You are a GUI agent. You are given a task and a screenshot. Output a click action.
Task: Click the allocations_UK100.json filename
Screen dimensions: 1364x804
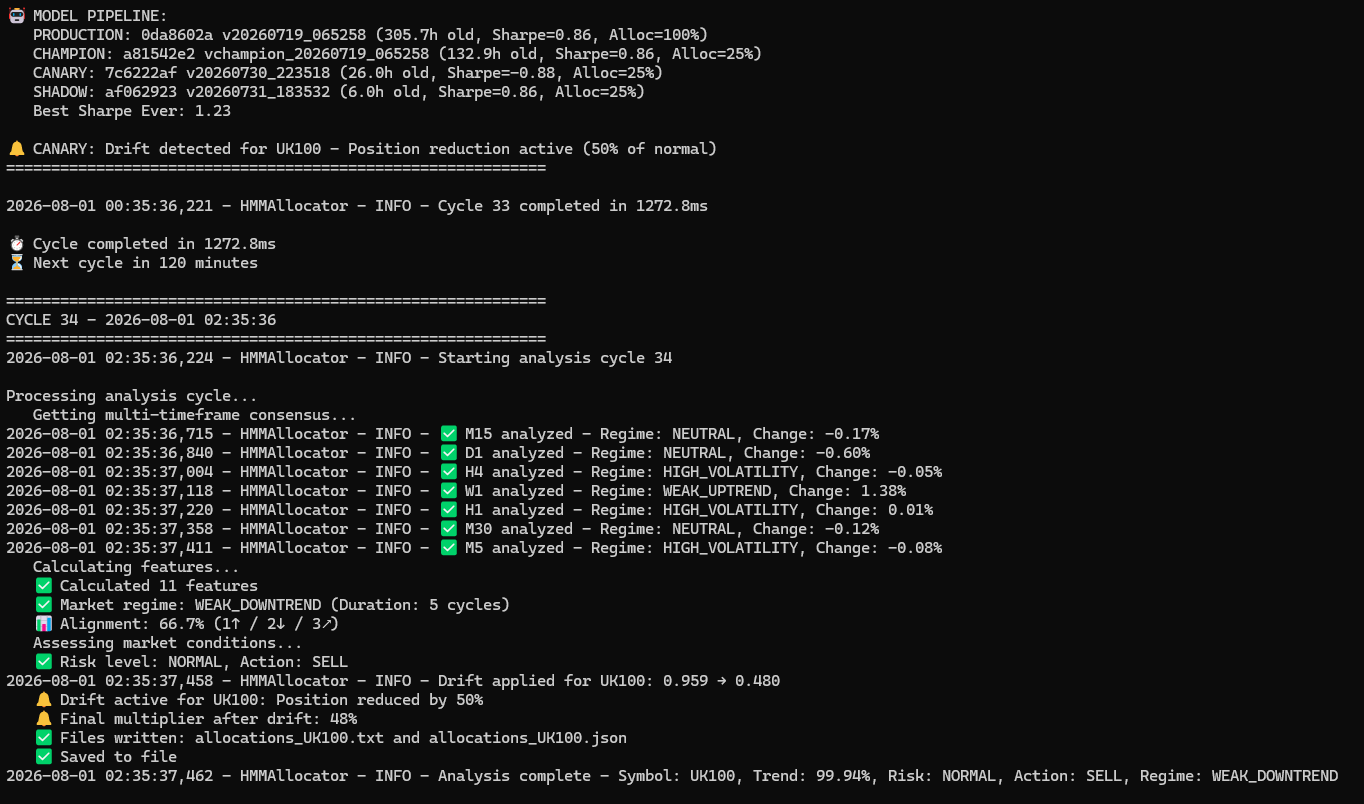coord(528,738)
